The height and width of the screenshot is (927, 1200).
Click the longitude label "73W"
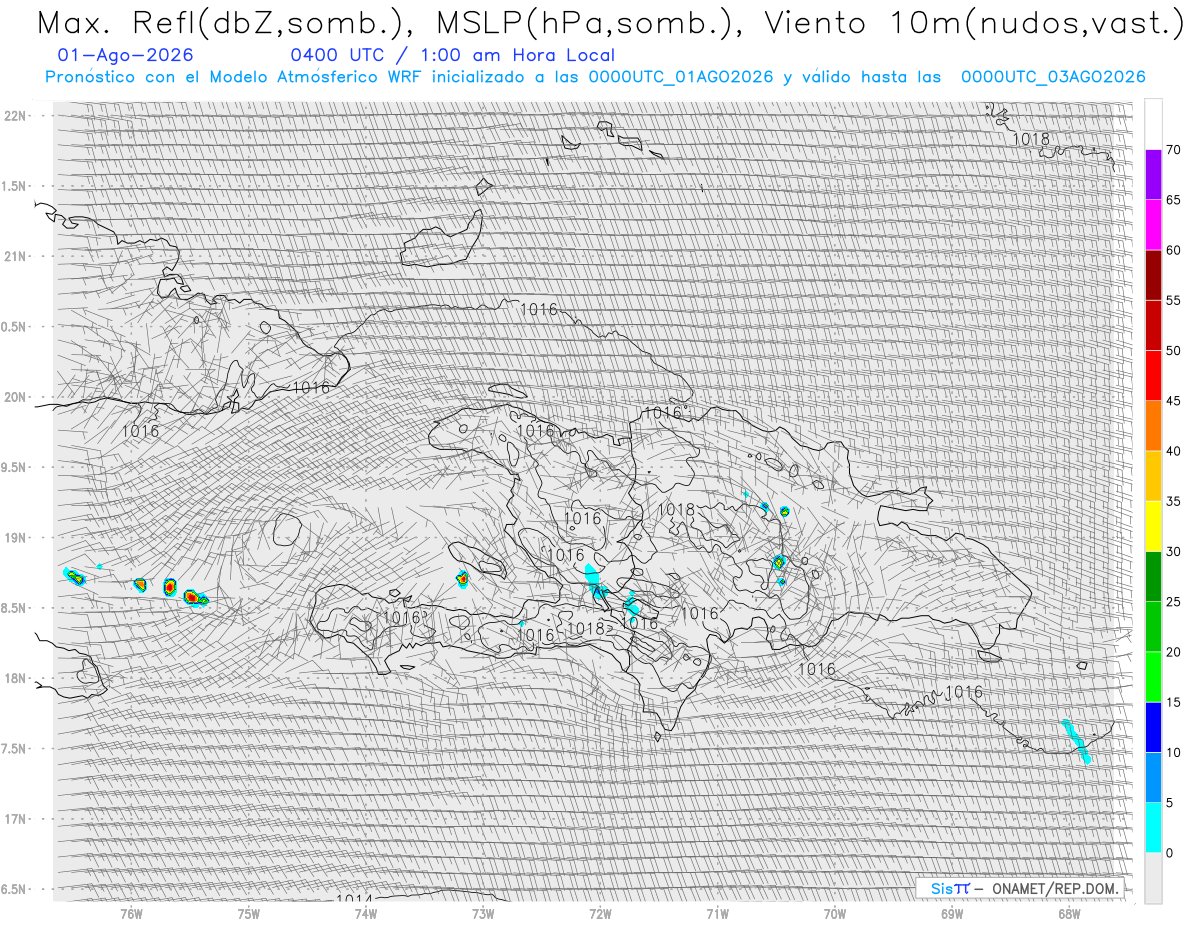click(x=483, y=913)
